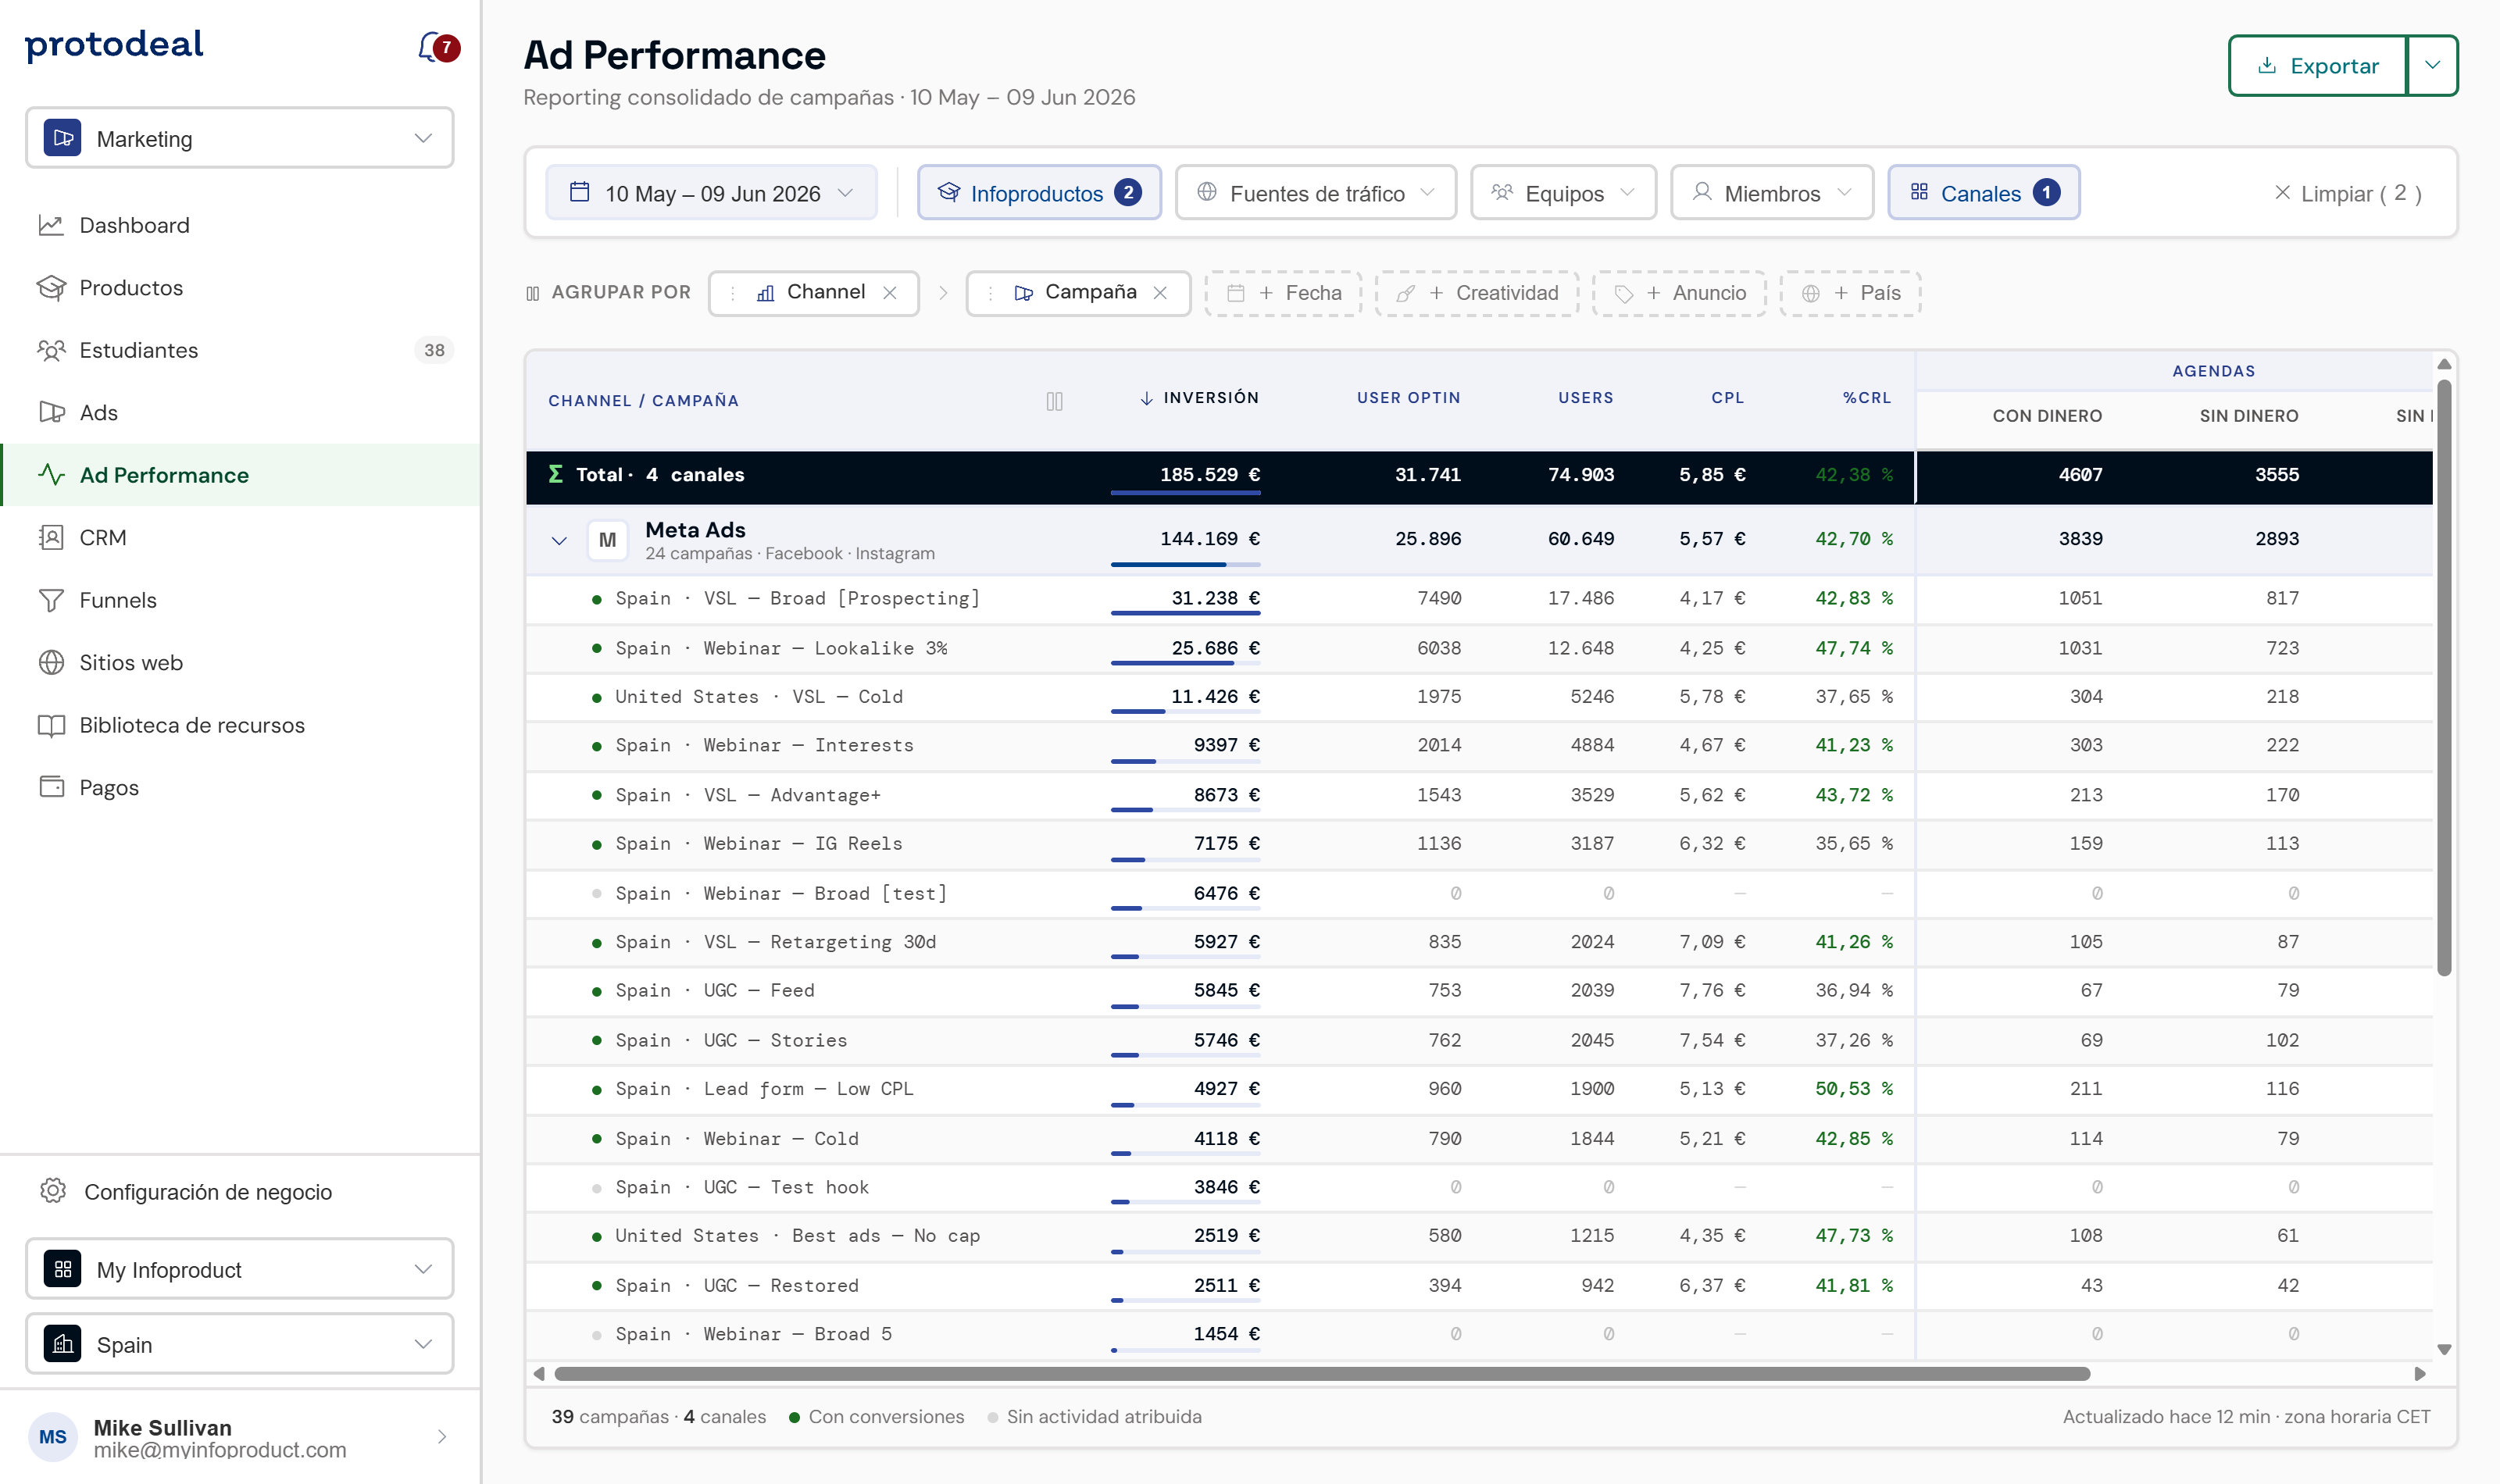Viewport: 2500px width, 1484px height.
Task: Click the horizontal table scrollbar
Action: point(1322,1374)
